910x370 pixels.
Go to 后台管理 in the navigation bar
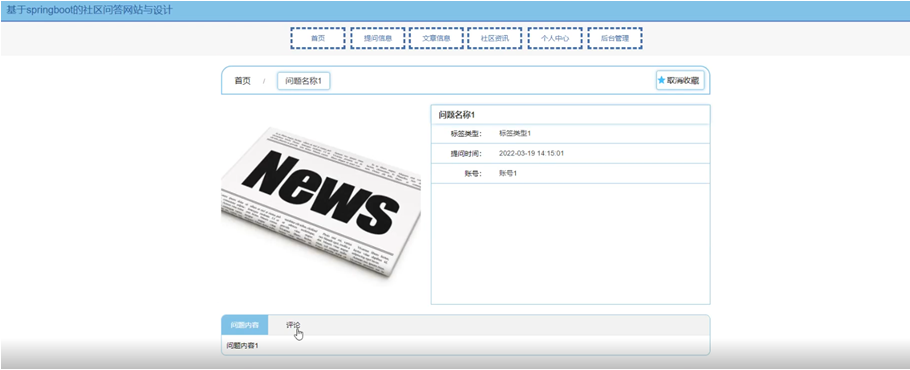pyautogui.click(x=615, y=38)
